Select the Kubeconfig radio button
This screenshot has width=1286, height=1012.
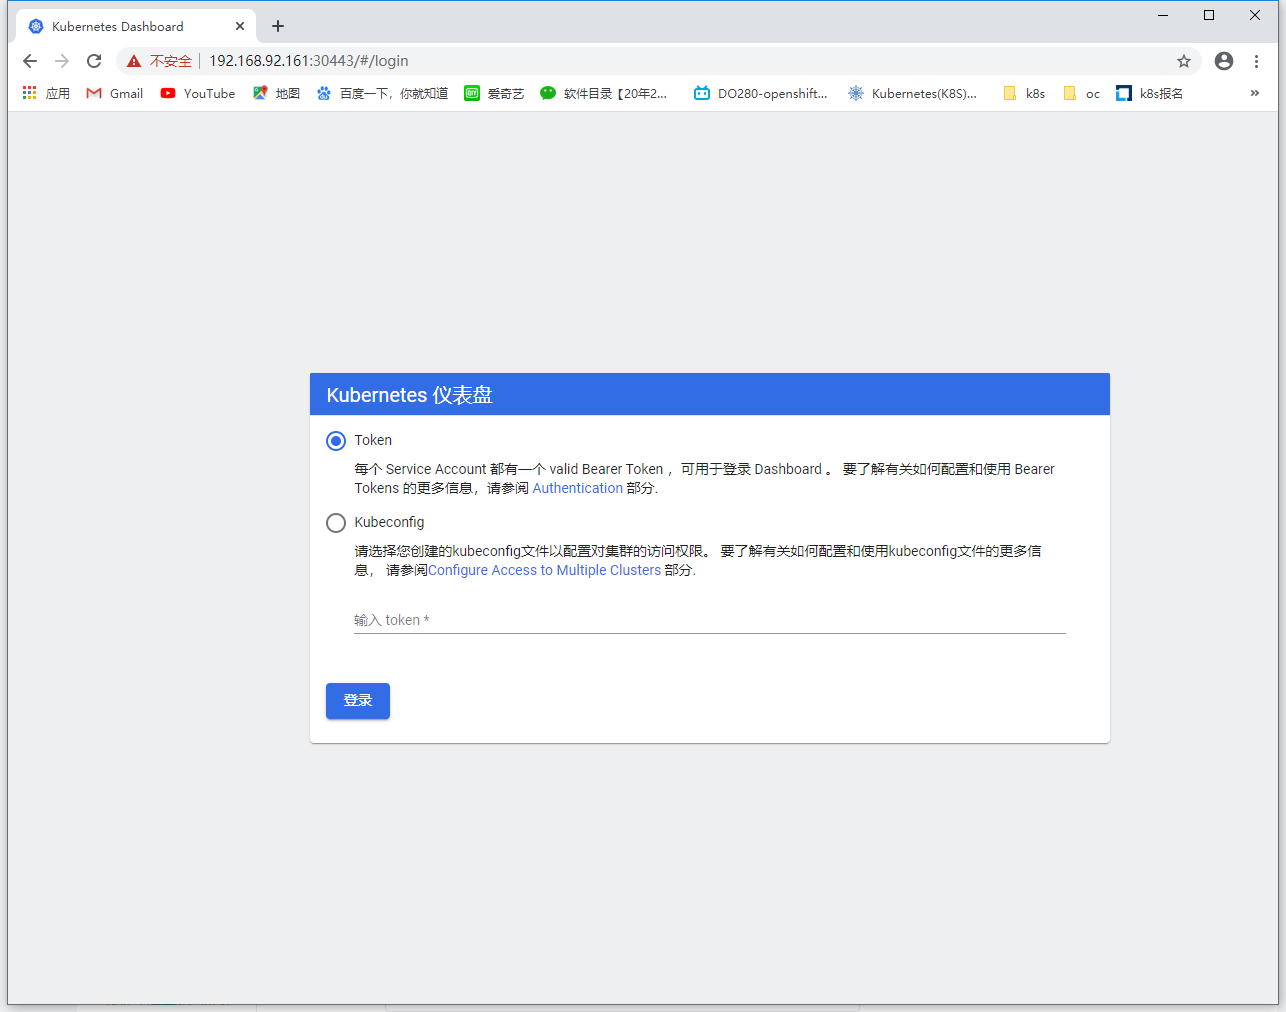[336, 523]
